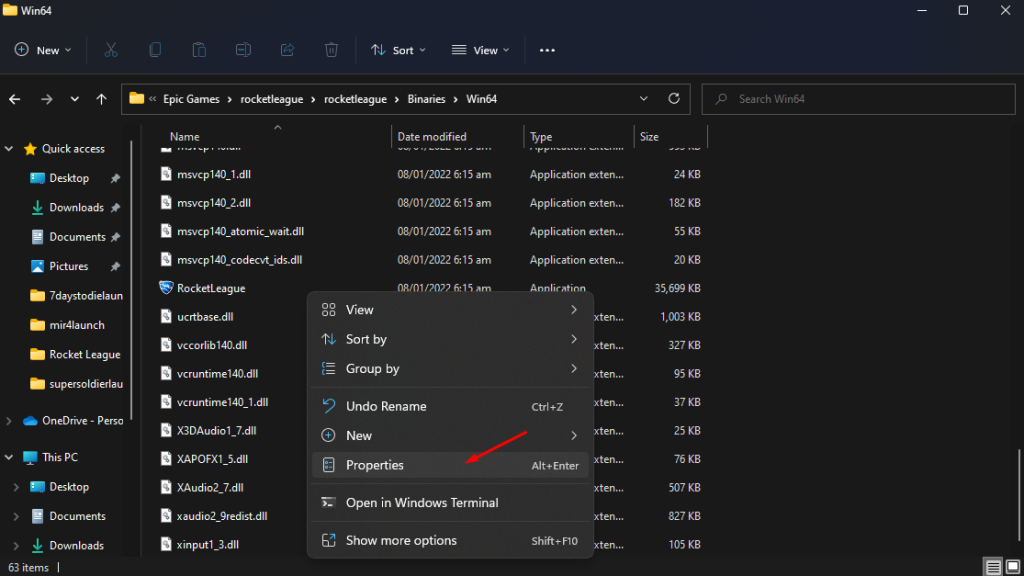The height and width of the screenshot is (576, 1024).
Task: Open the New submenu in context menu
Action: [x=450, y=436]
